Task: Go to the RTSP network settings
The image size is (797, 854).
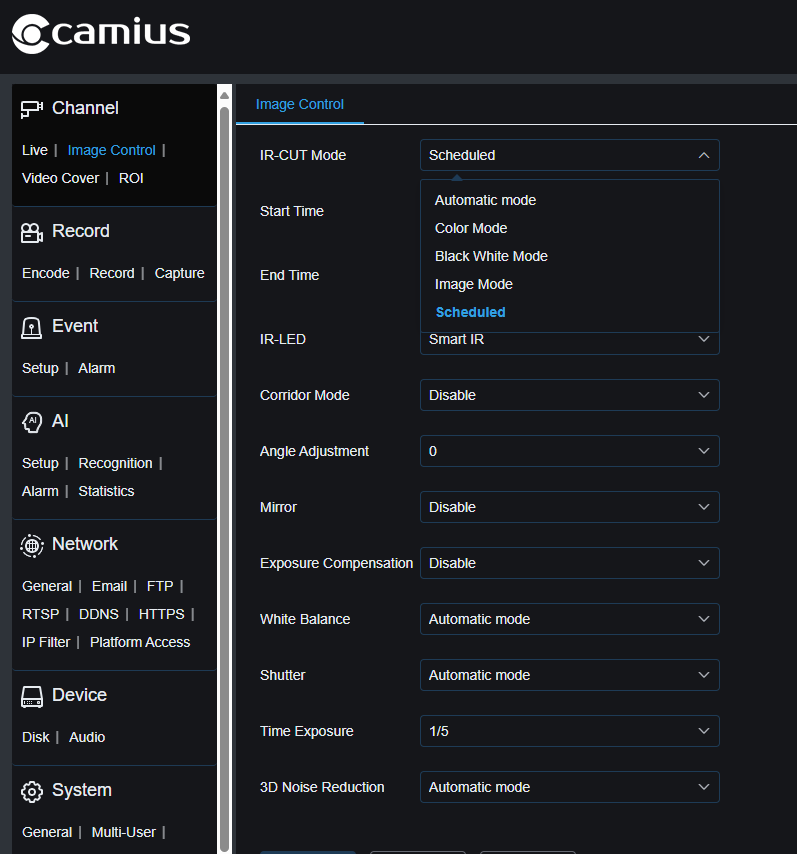Action: [x=41, y=614]
